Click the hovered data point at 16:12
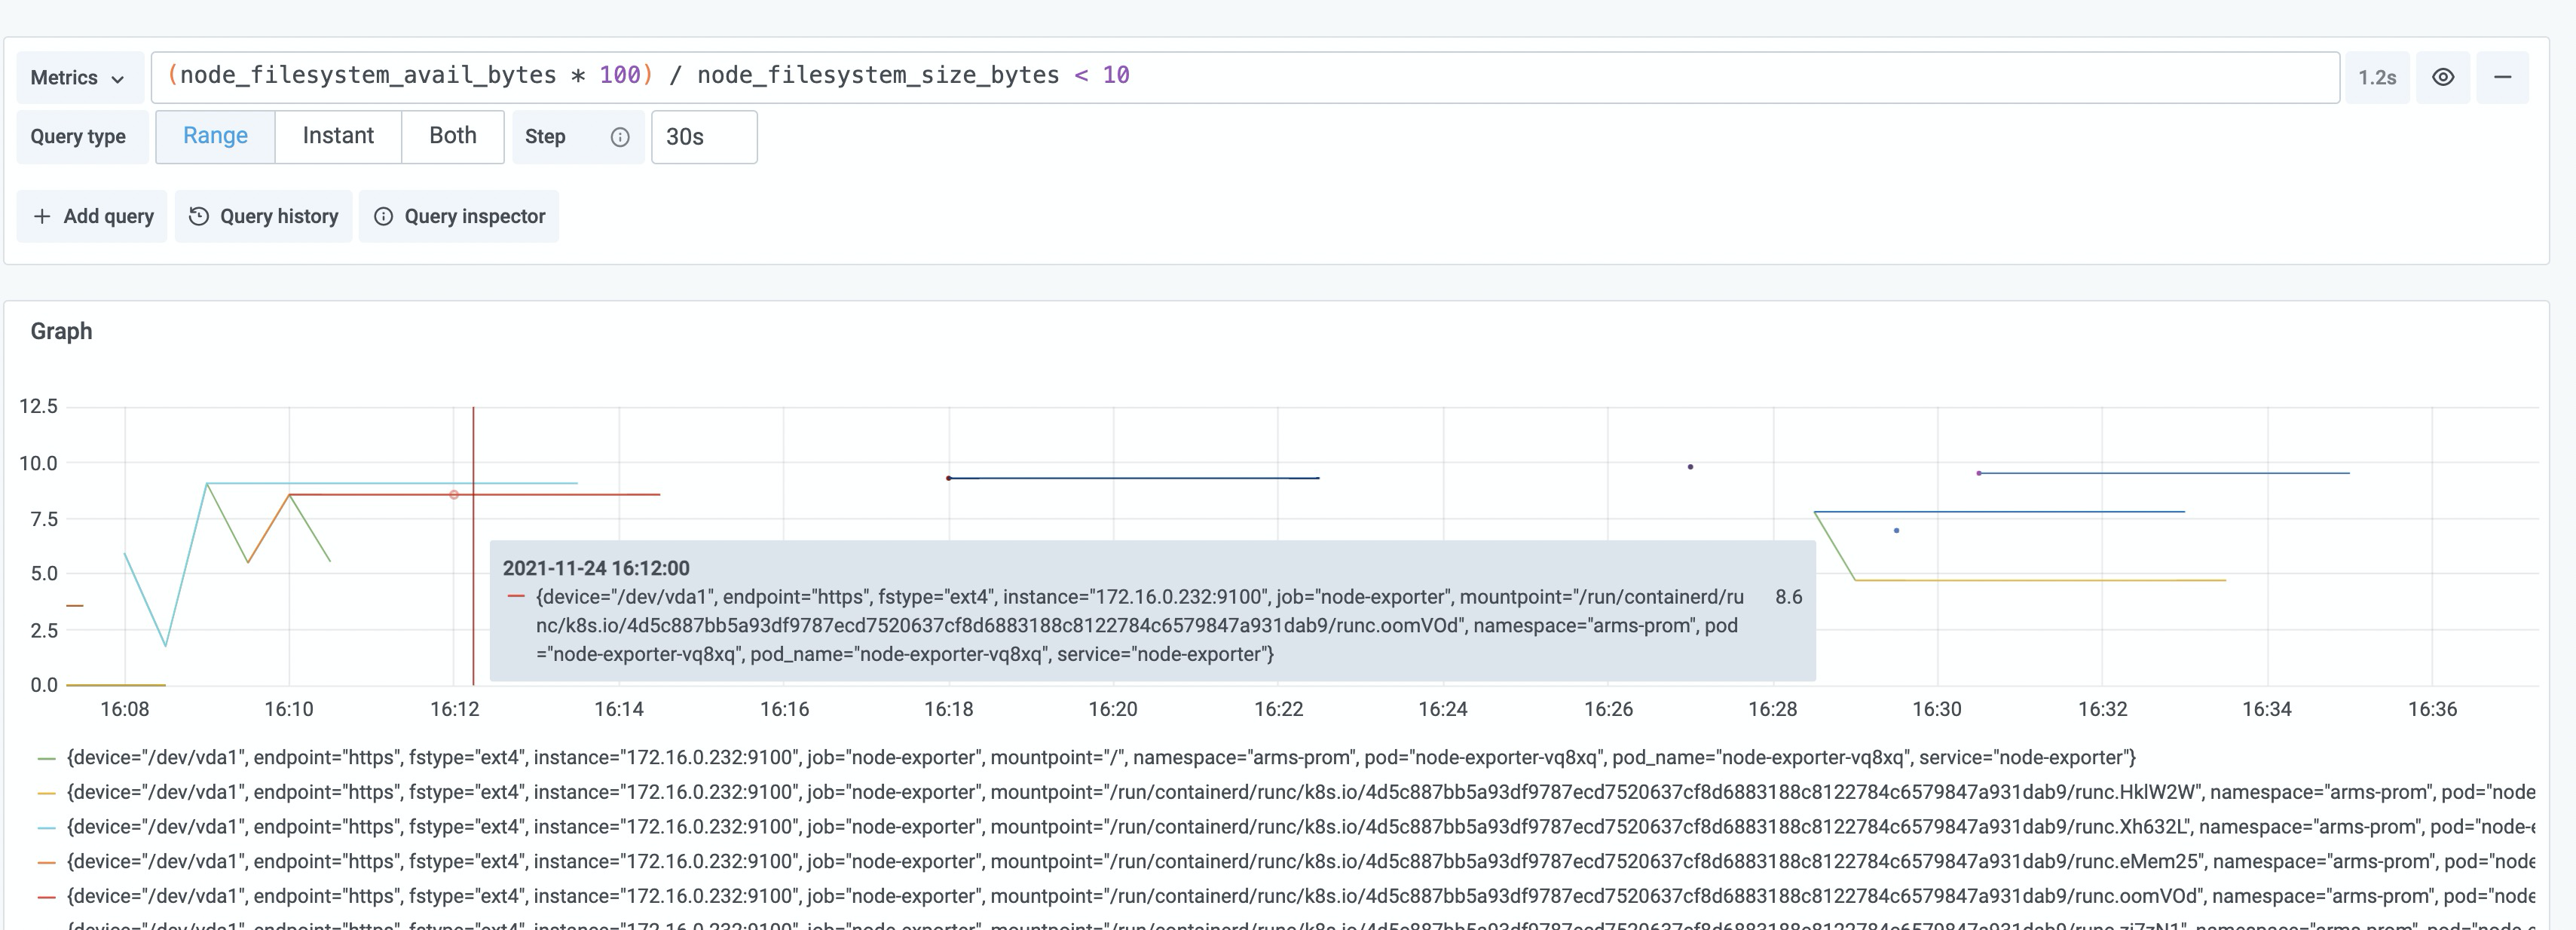 454,495
